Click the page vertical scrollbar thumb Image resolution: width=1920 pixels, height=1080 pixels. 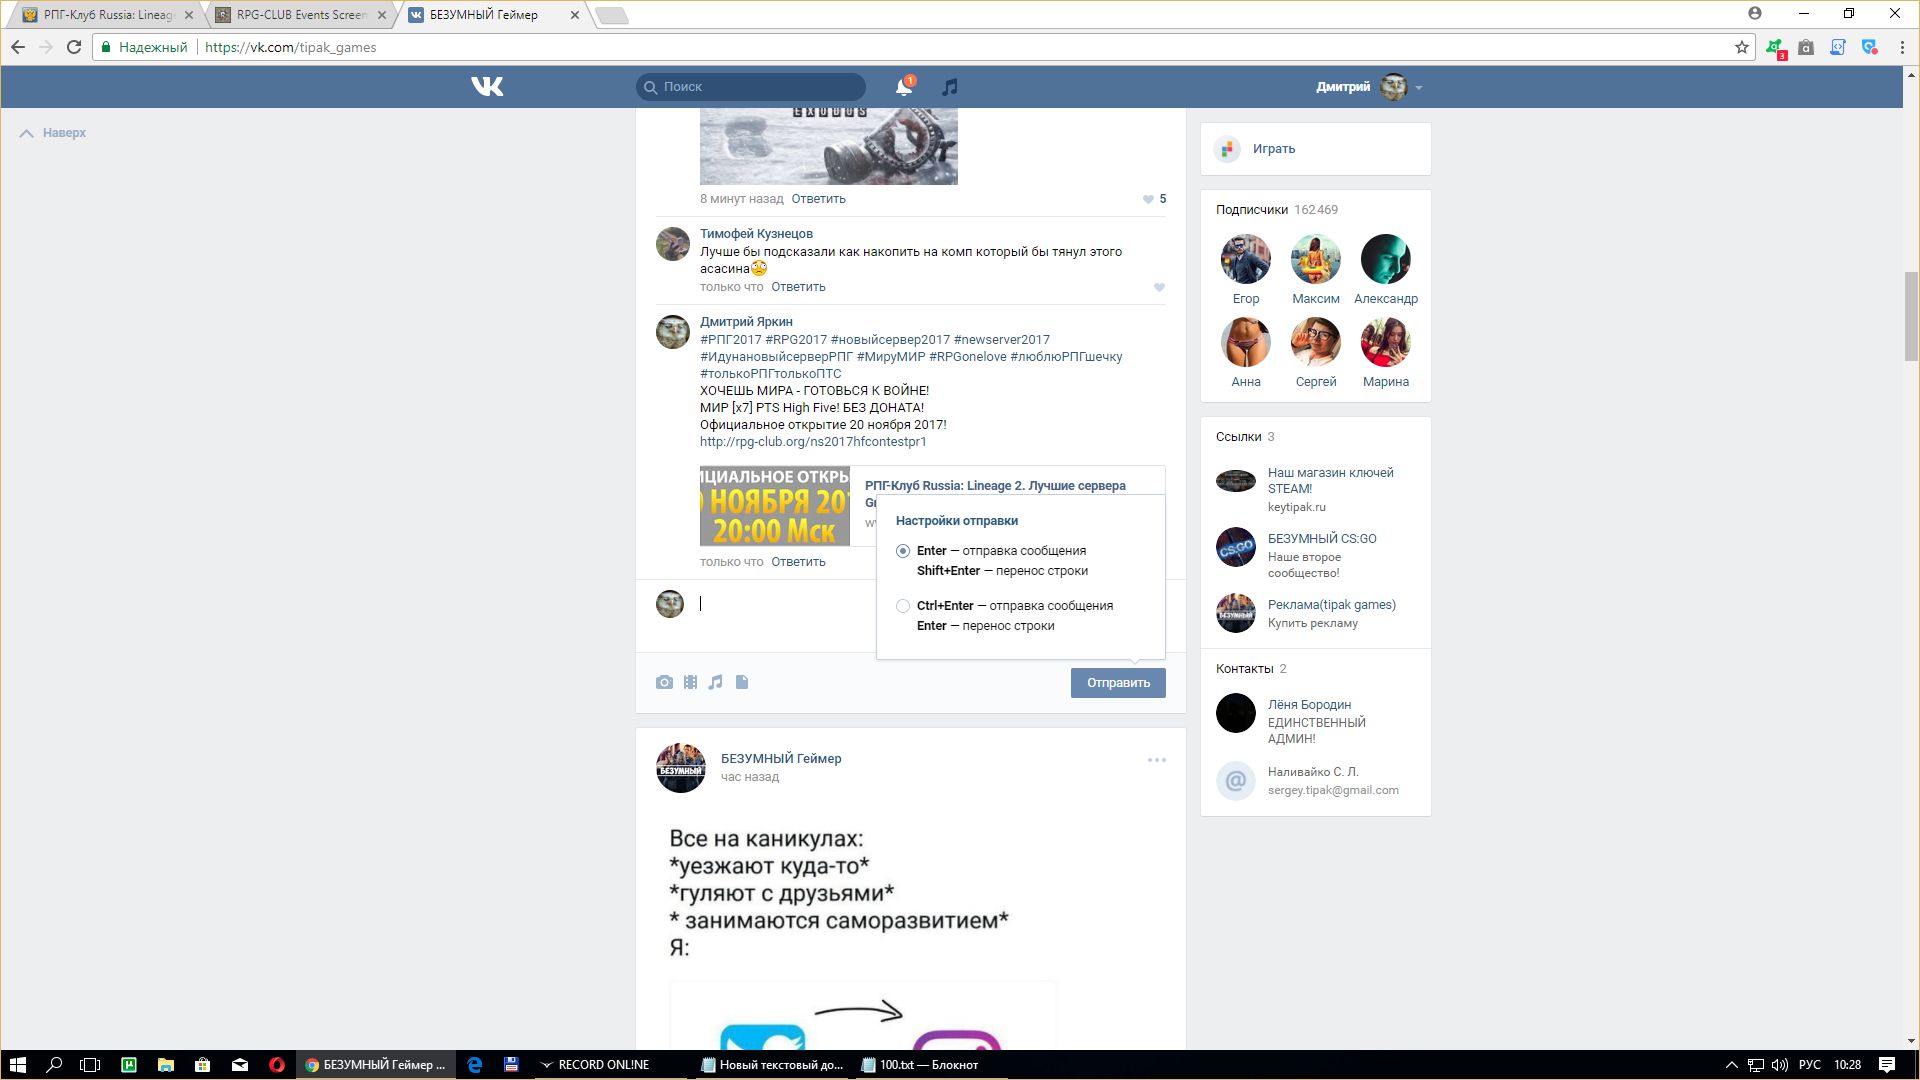click(x=1911, y=315)
